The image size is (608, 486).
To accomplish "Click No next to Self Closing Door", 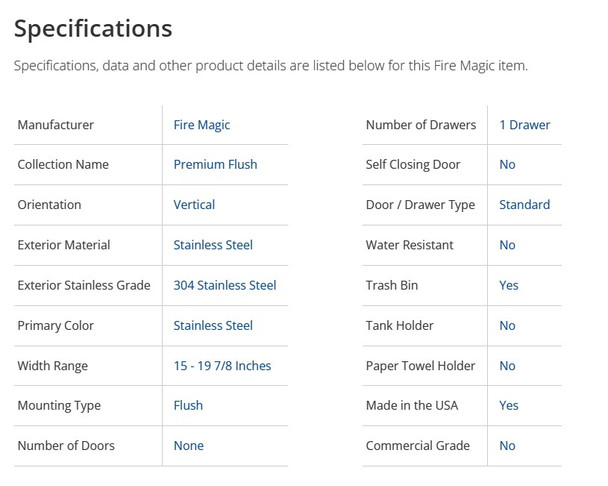I will (507, 165).
